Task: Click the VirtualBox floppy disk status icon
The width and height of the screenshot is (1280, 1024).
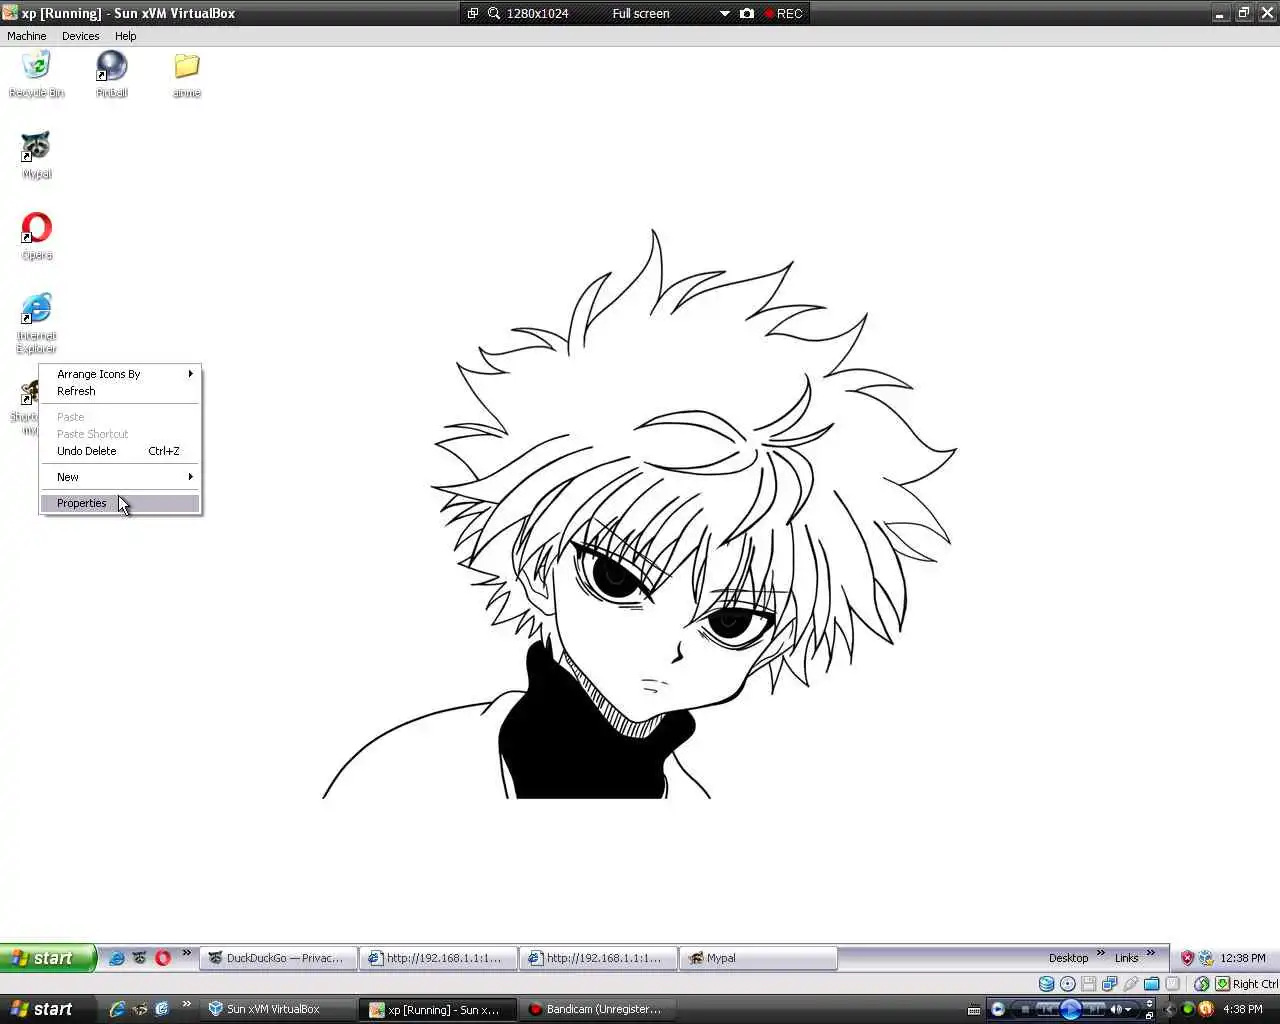Action: pyautogui.click(x=1089, y=984)
